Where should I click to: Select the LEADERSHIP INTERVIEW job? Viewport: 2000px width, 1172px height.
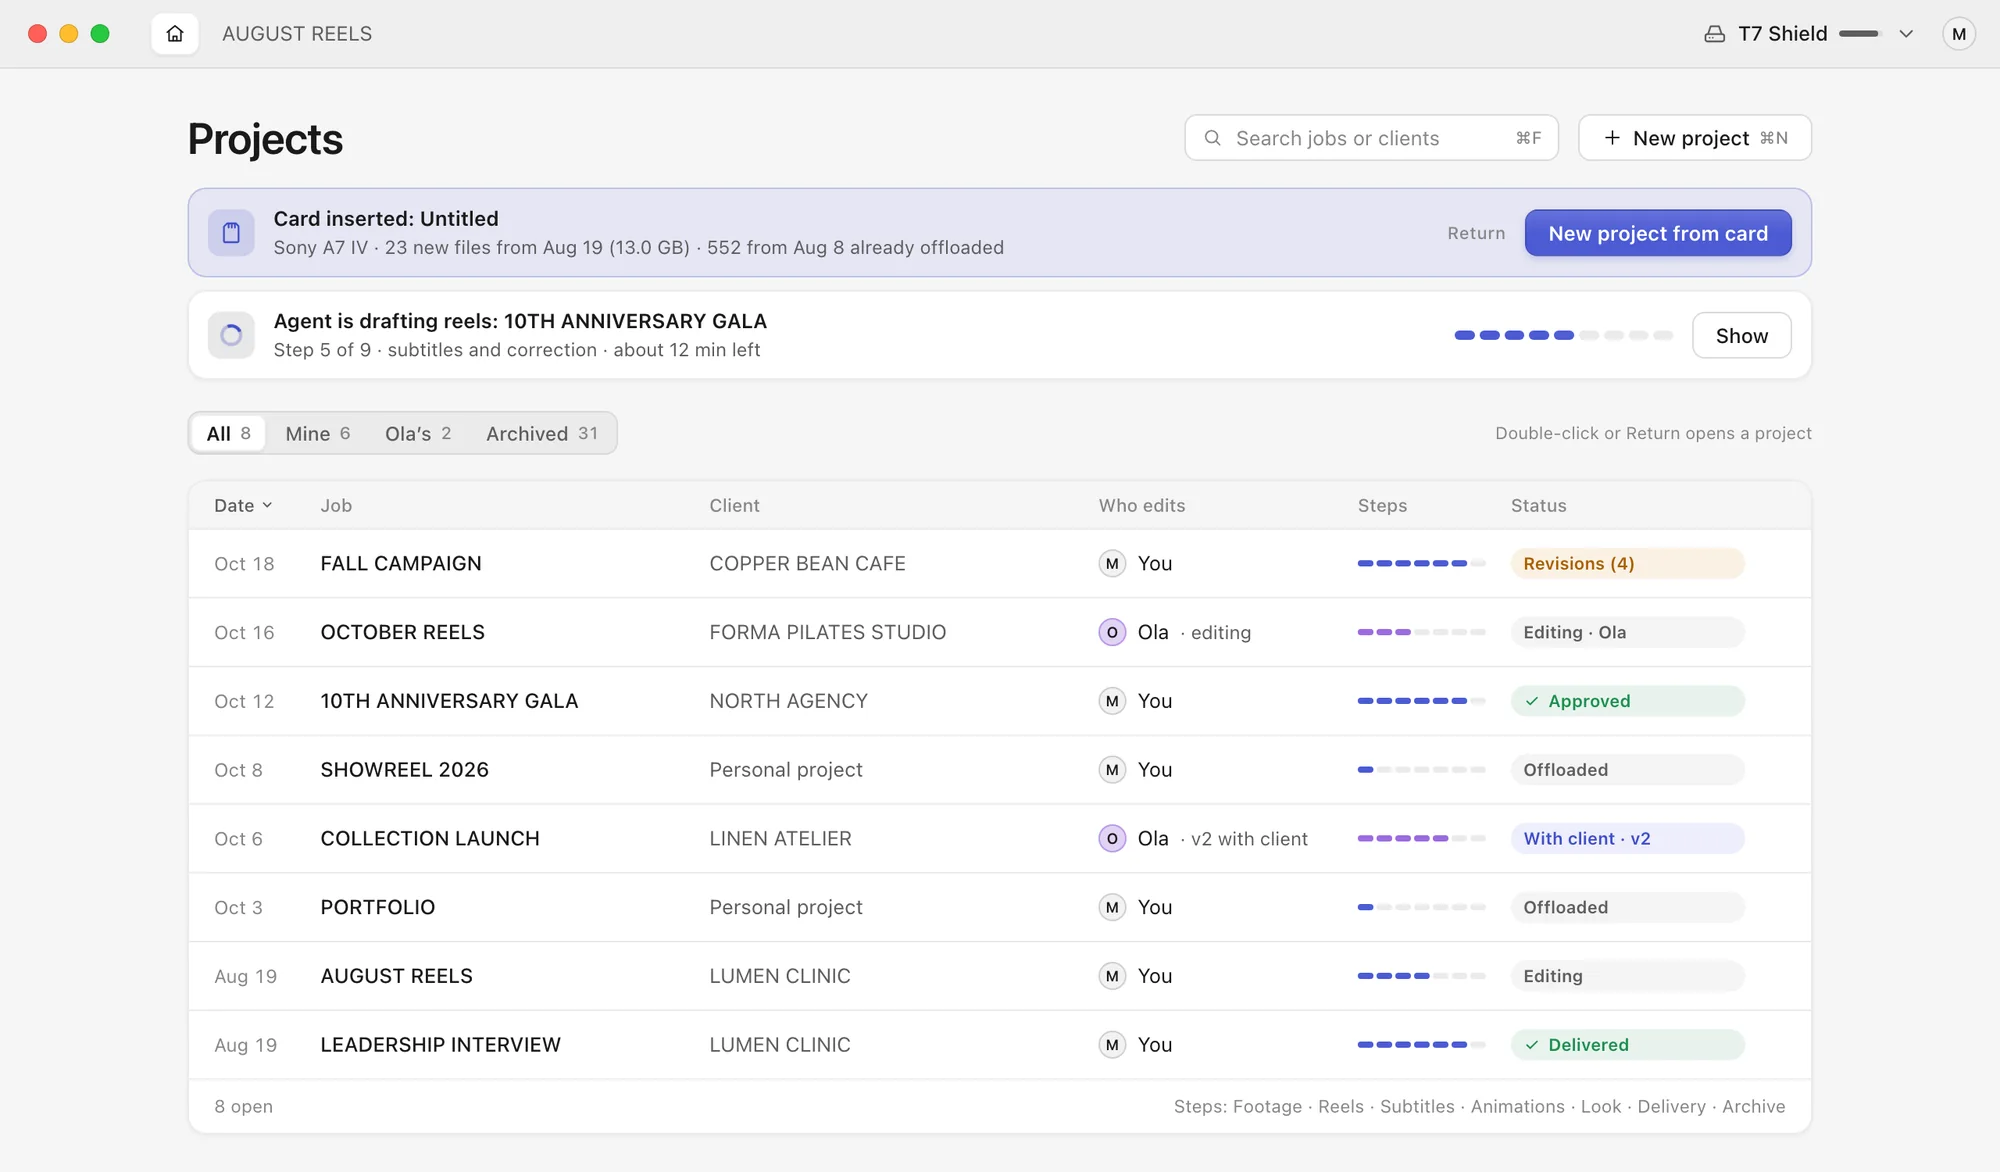point(440,1045)
